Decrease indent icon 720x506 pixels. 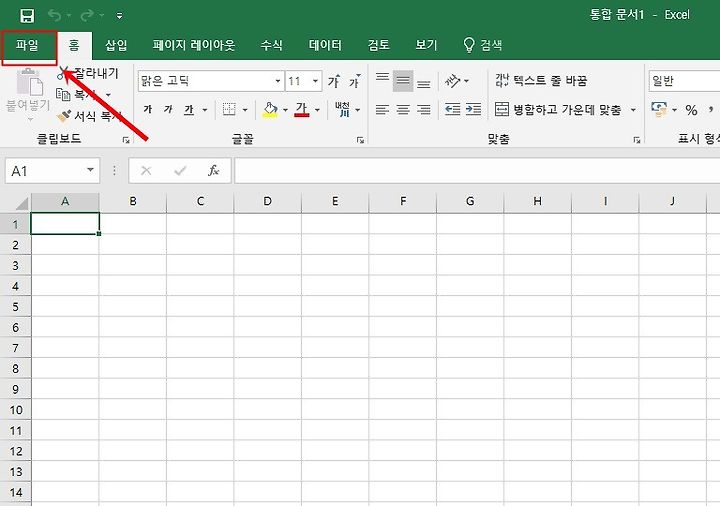point(453,109)
